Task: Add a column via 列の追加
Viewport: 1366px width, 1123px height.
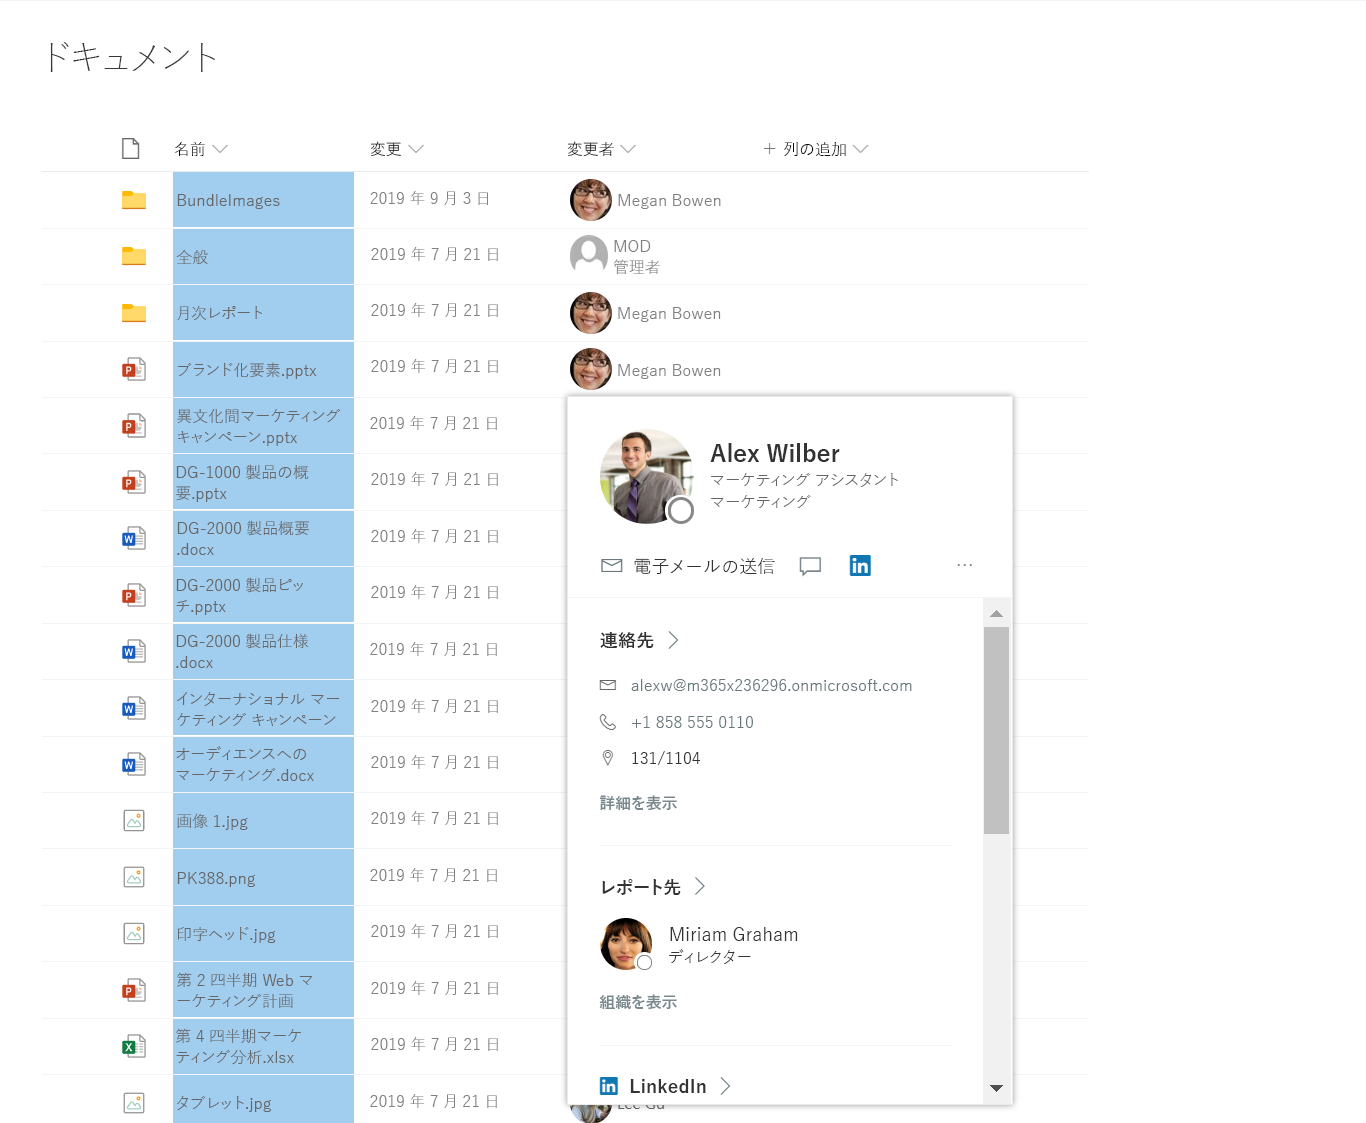Action: click(815, 149)
